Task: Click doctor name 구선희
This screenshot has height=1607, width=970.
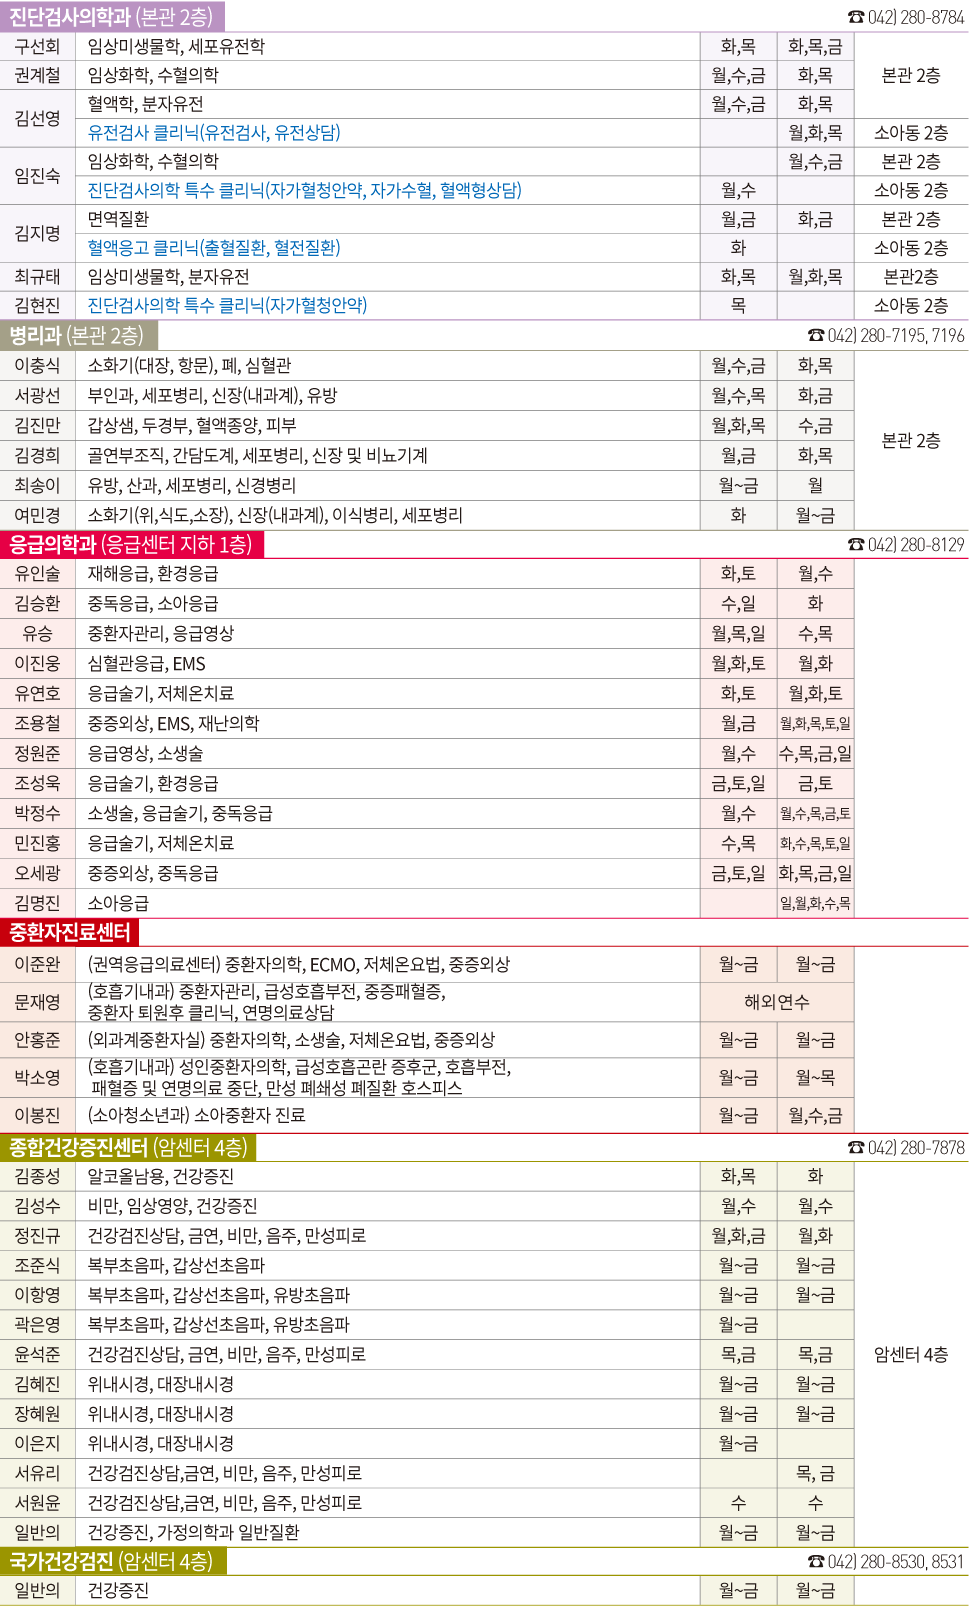Action: [x=37, y=47]
